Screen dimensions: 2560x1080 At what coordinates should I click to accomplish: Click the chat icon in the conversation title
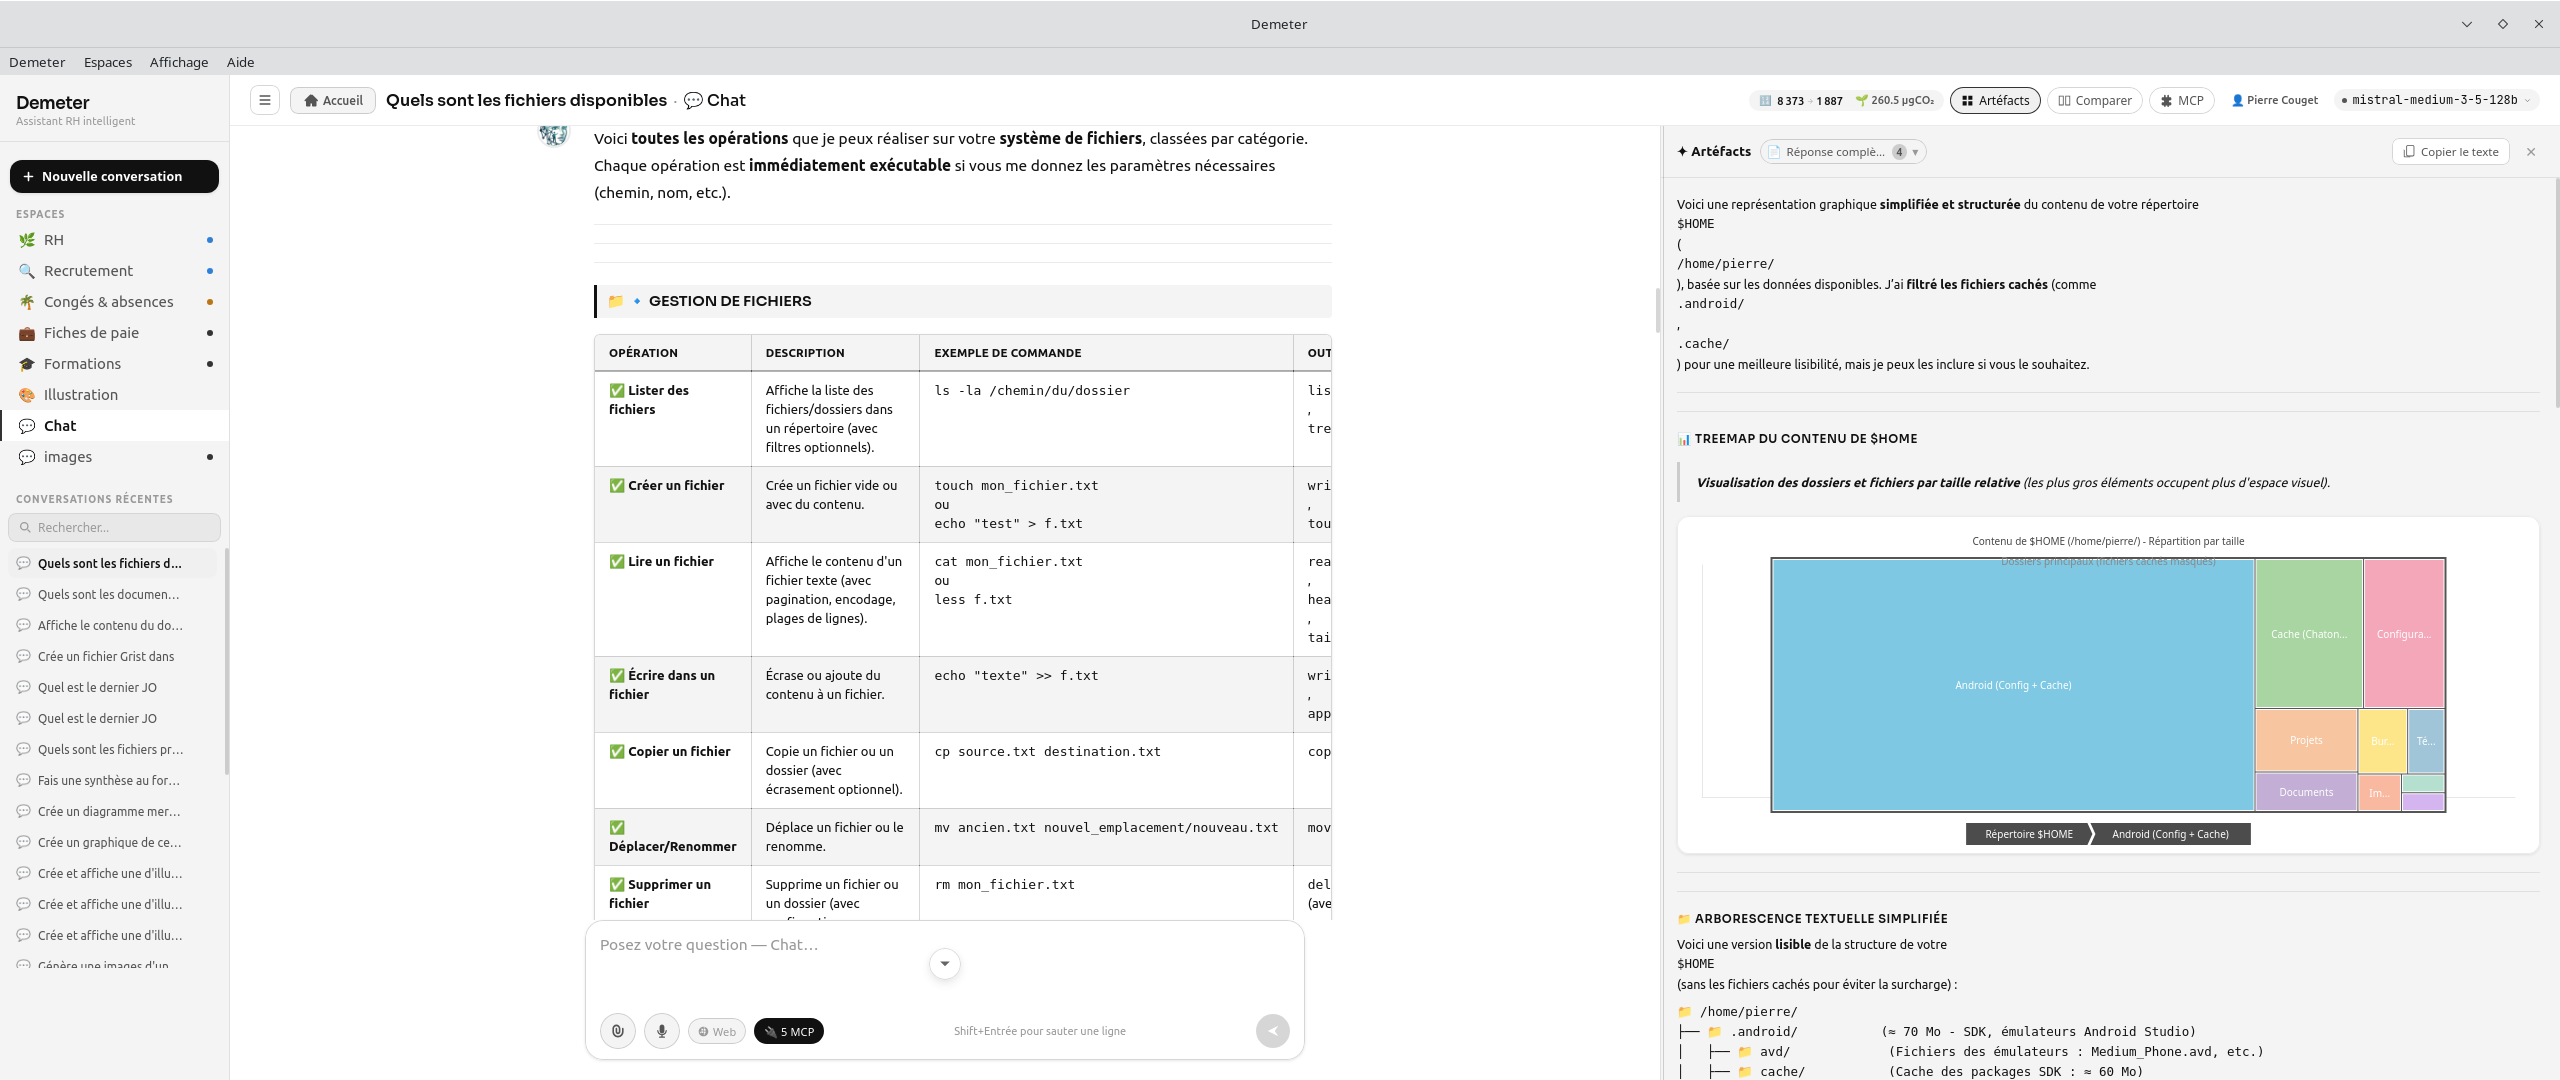point(693,101)
